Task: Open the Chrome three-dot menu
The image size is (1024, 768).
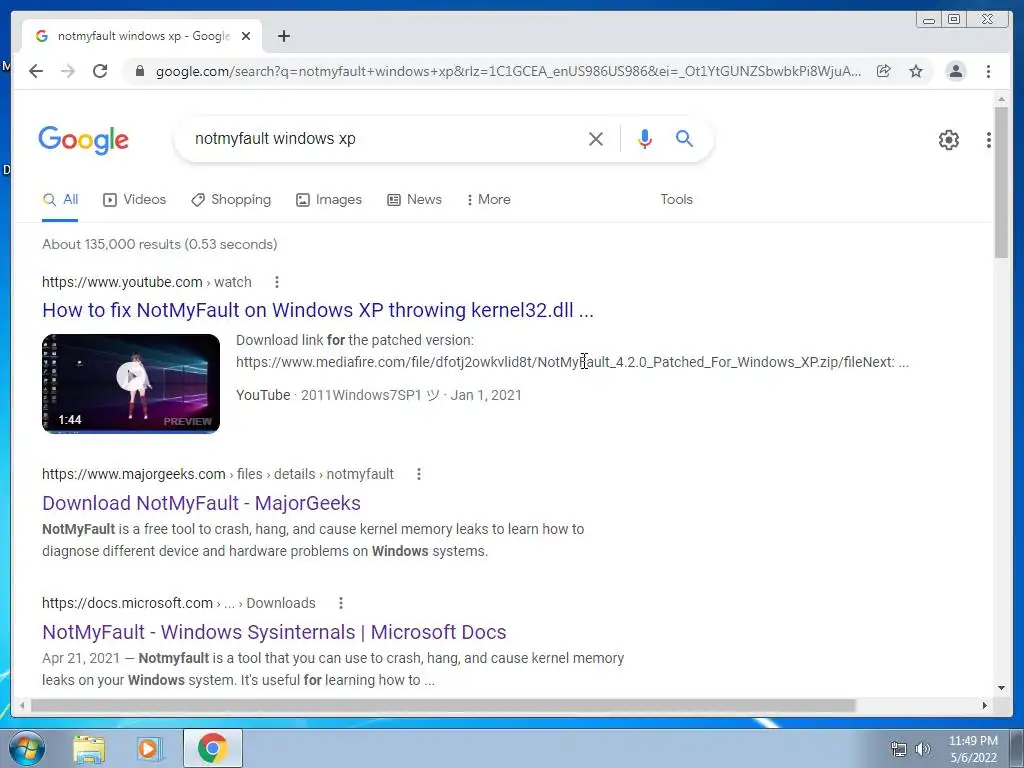Action: [x=988, y=71]
